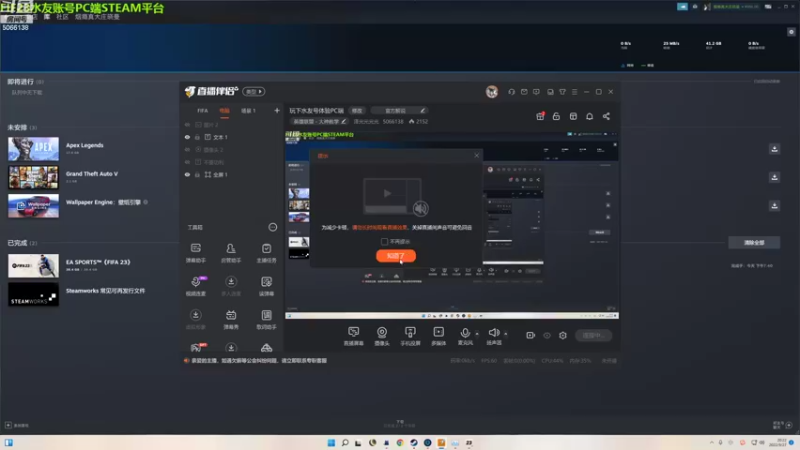Screen dimensions: 800x450
Task: Download Grand Theft Auto V via download icon
Action: [774, 177]
